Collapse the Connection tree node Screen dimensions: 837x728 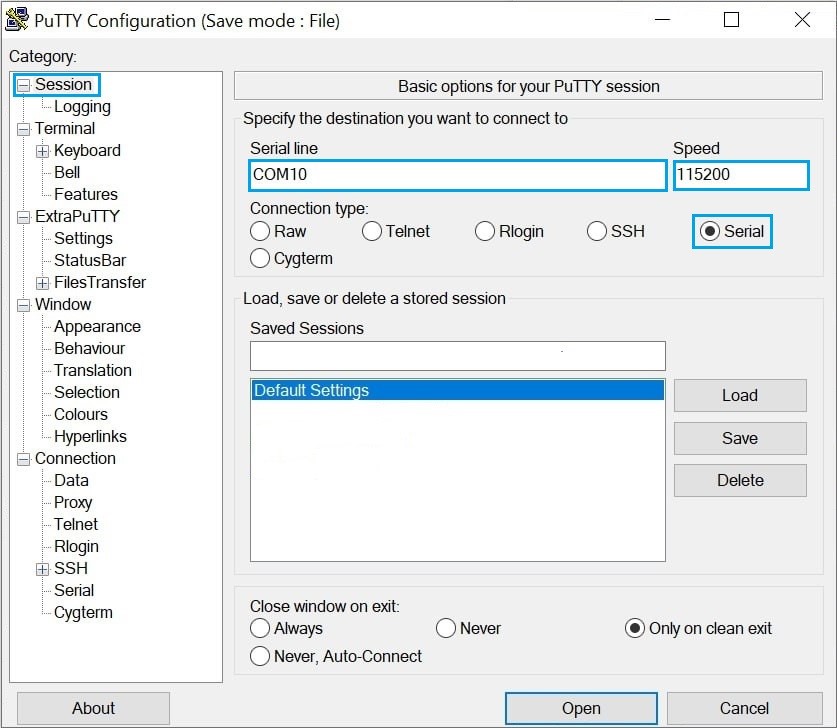click(x=23, y=459)
